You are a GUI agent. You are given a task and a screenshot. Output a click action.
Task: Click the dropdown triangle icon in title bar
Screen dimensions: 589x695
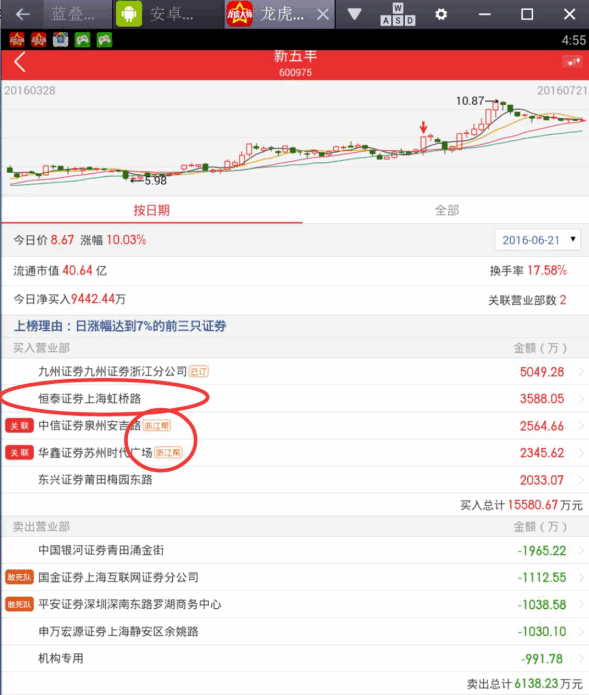(x=354, y=14)
